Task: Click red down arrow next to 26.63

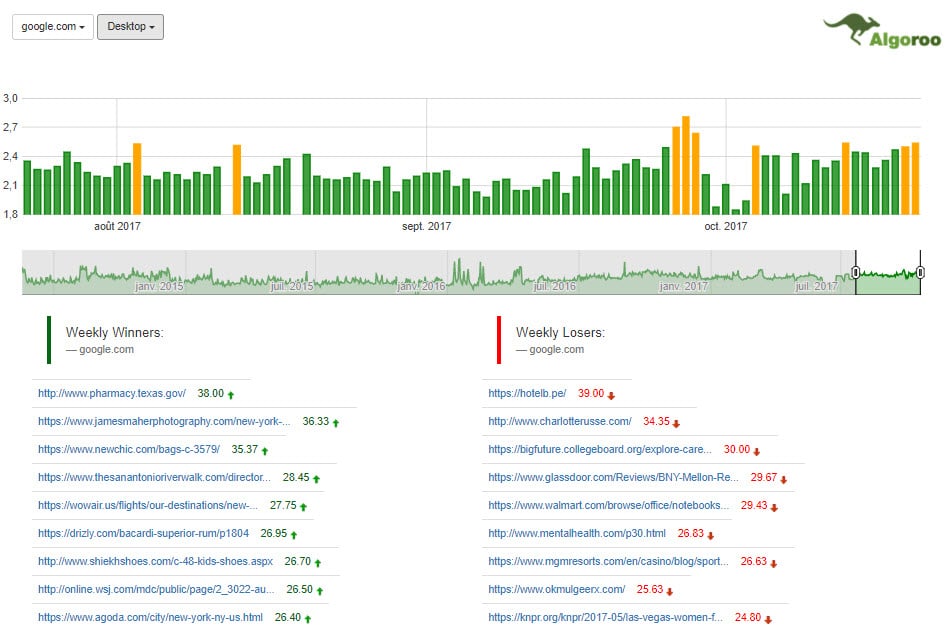Action: pyautogui.click(x=774, y=563)
